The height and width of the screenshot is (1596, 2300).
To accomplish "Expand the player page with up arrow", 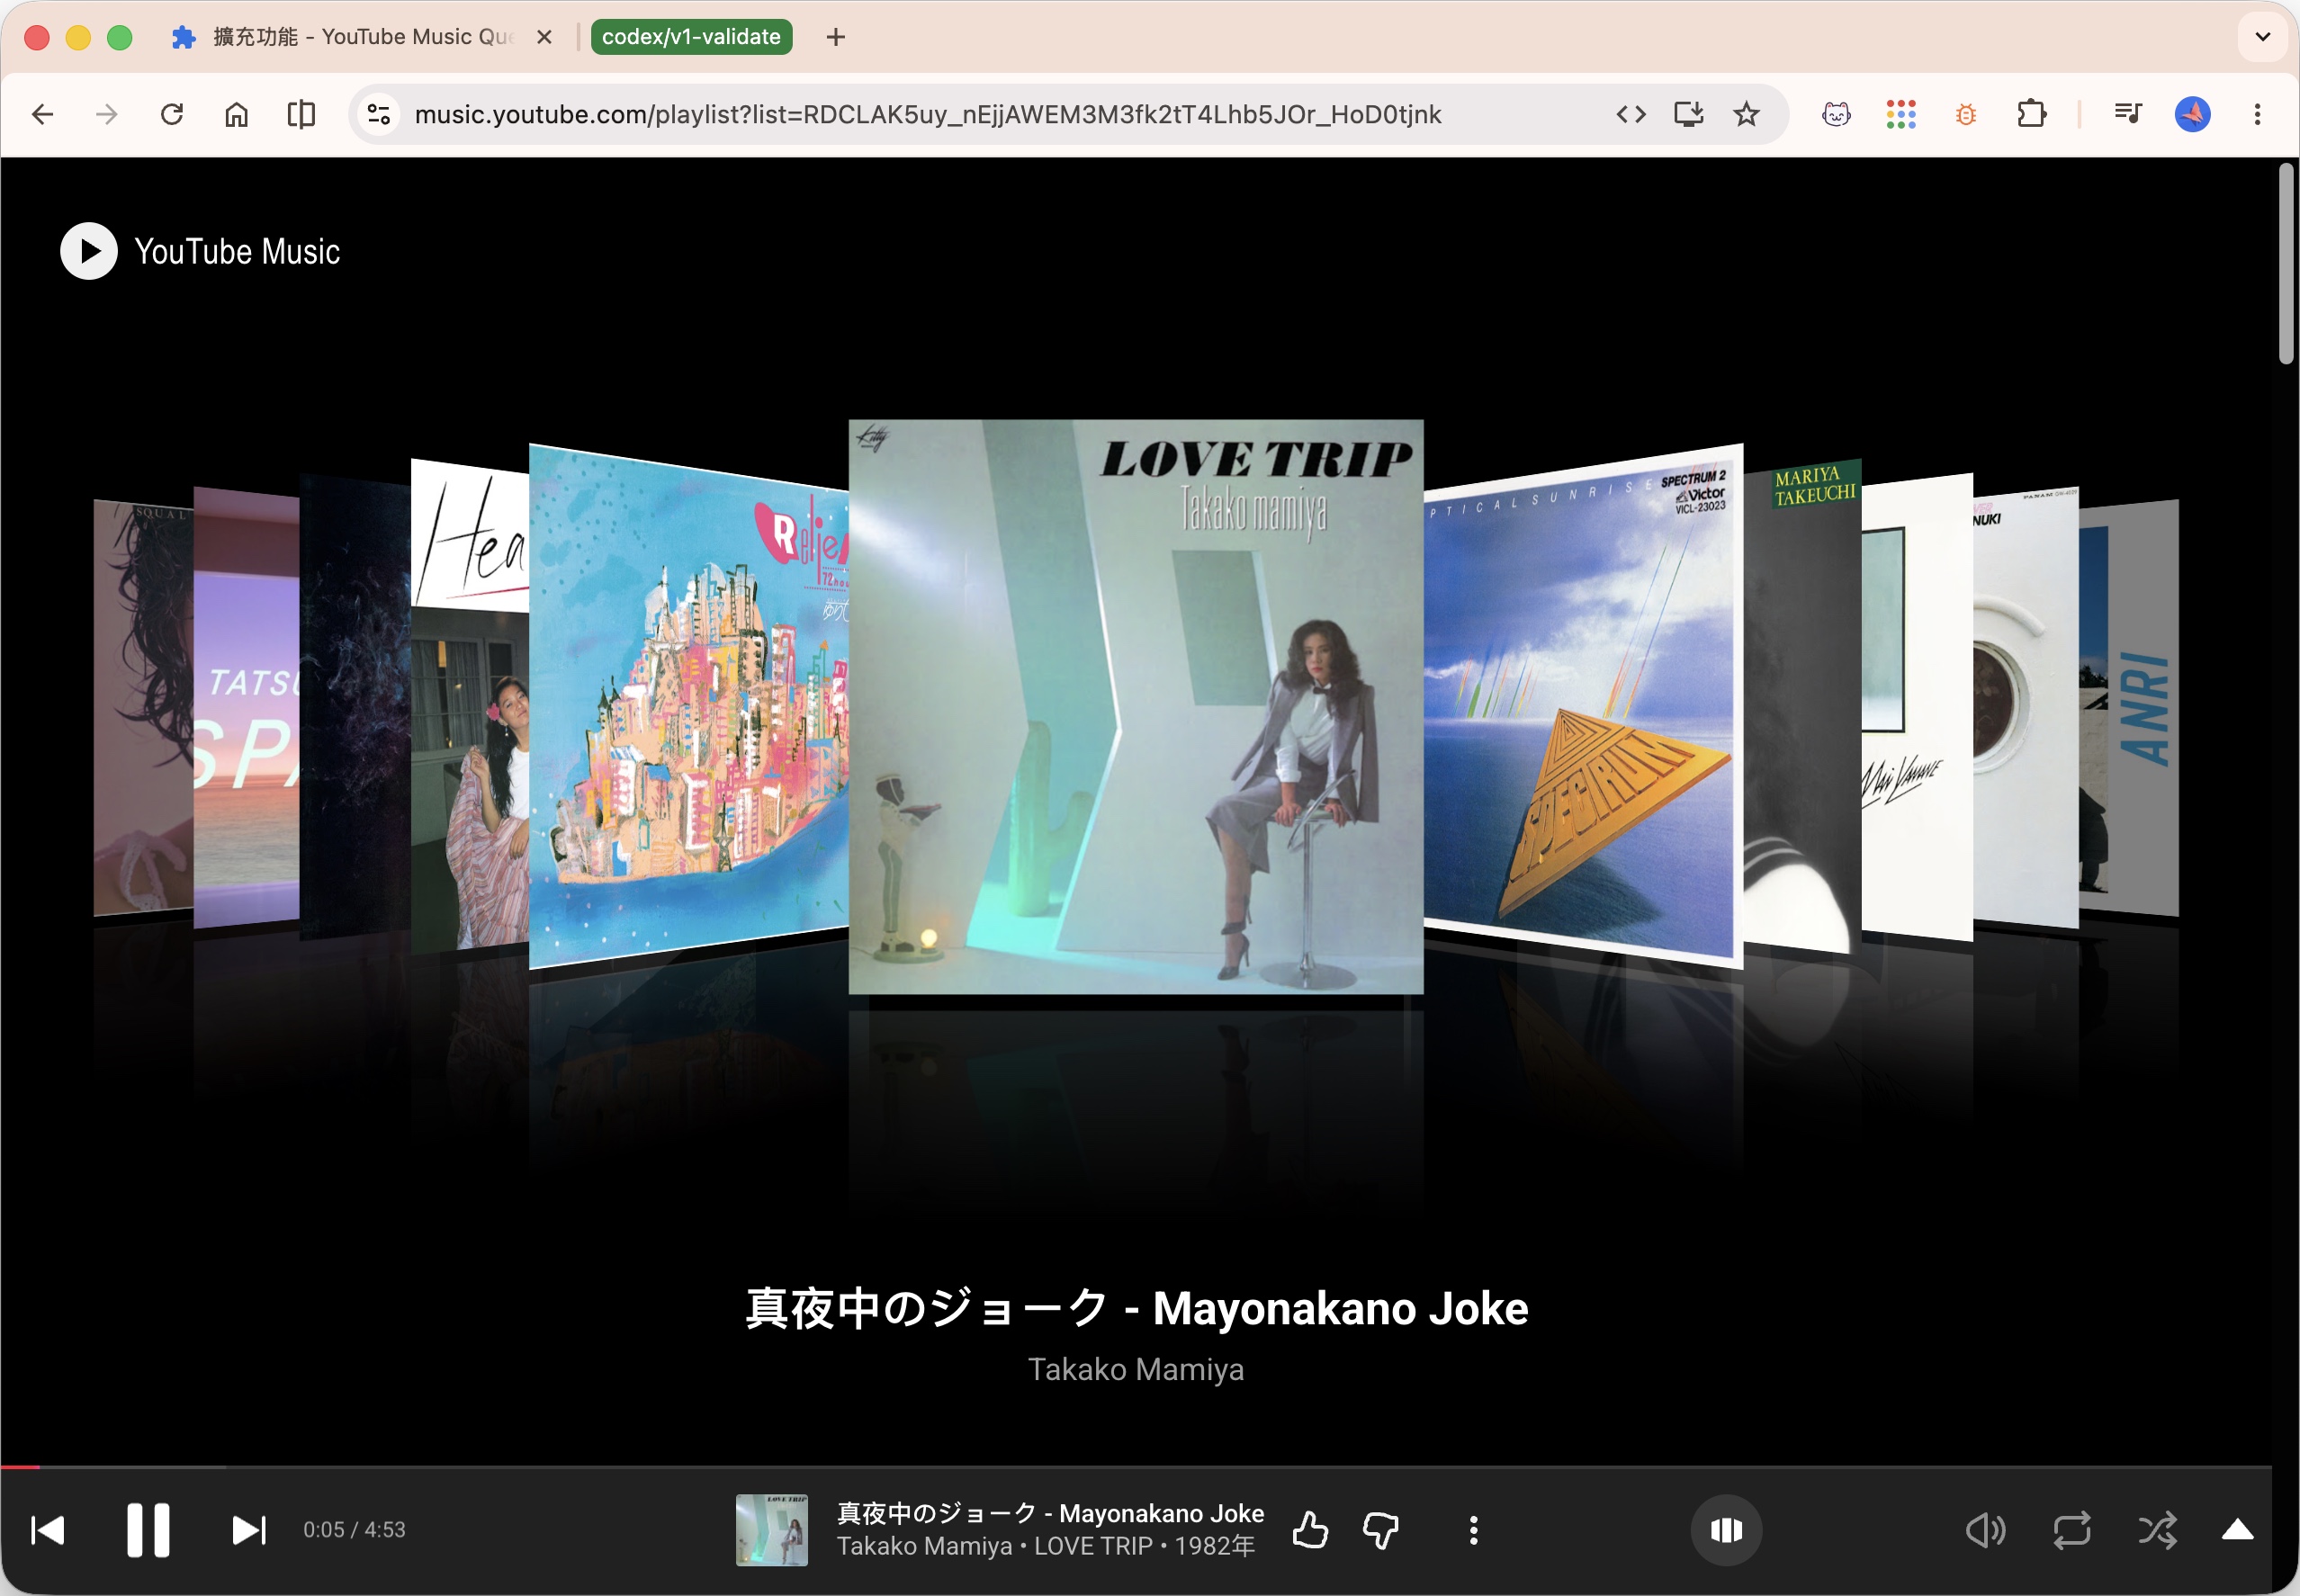I will [2237, 1530].
